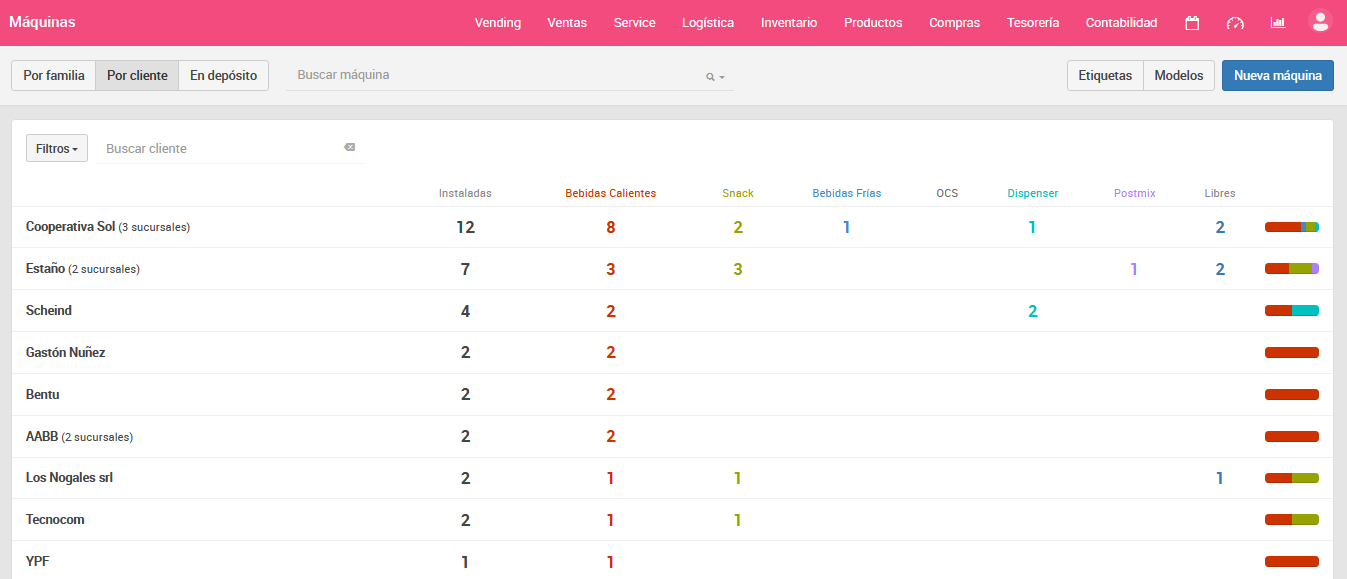
Task: Select the Por cliente view
Action: pos(137,75)
